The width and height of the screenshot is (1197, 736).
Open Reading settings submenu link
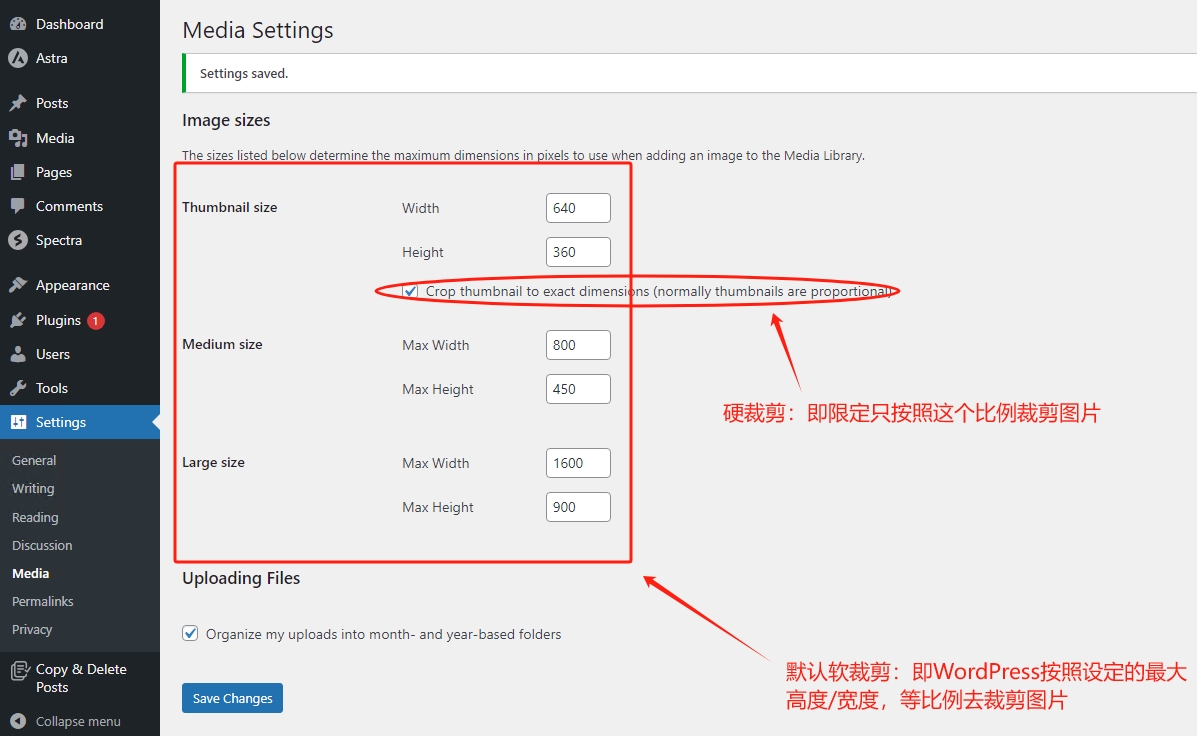[35, 517]
